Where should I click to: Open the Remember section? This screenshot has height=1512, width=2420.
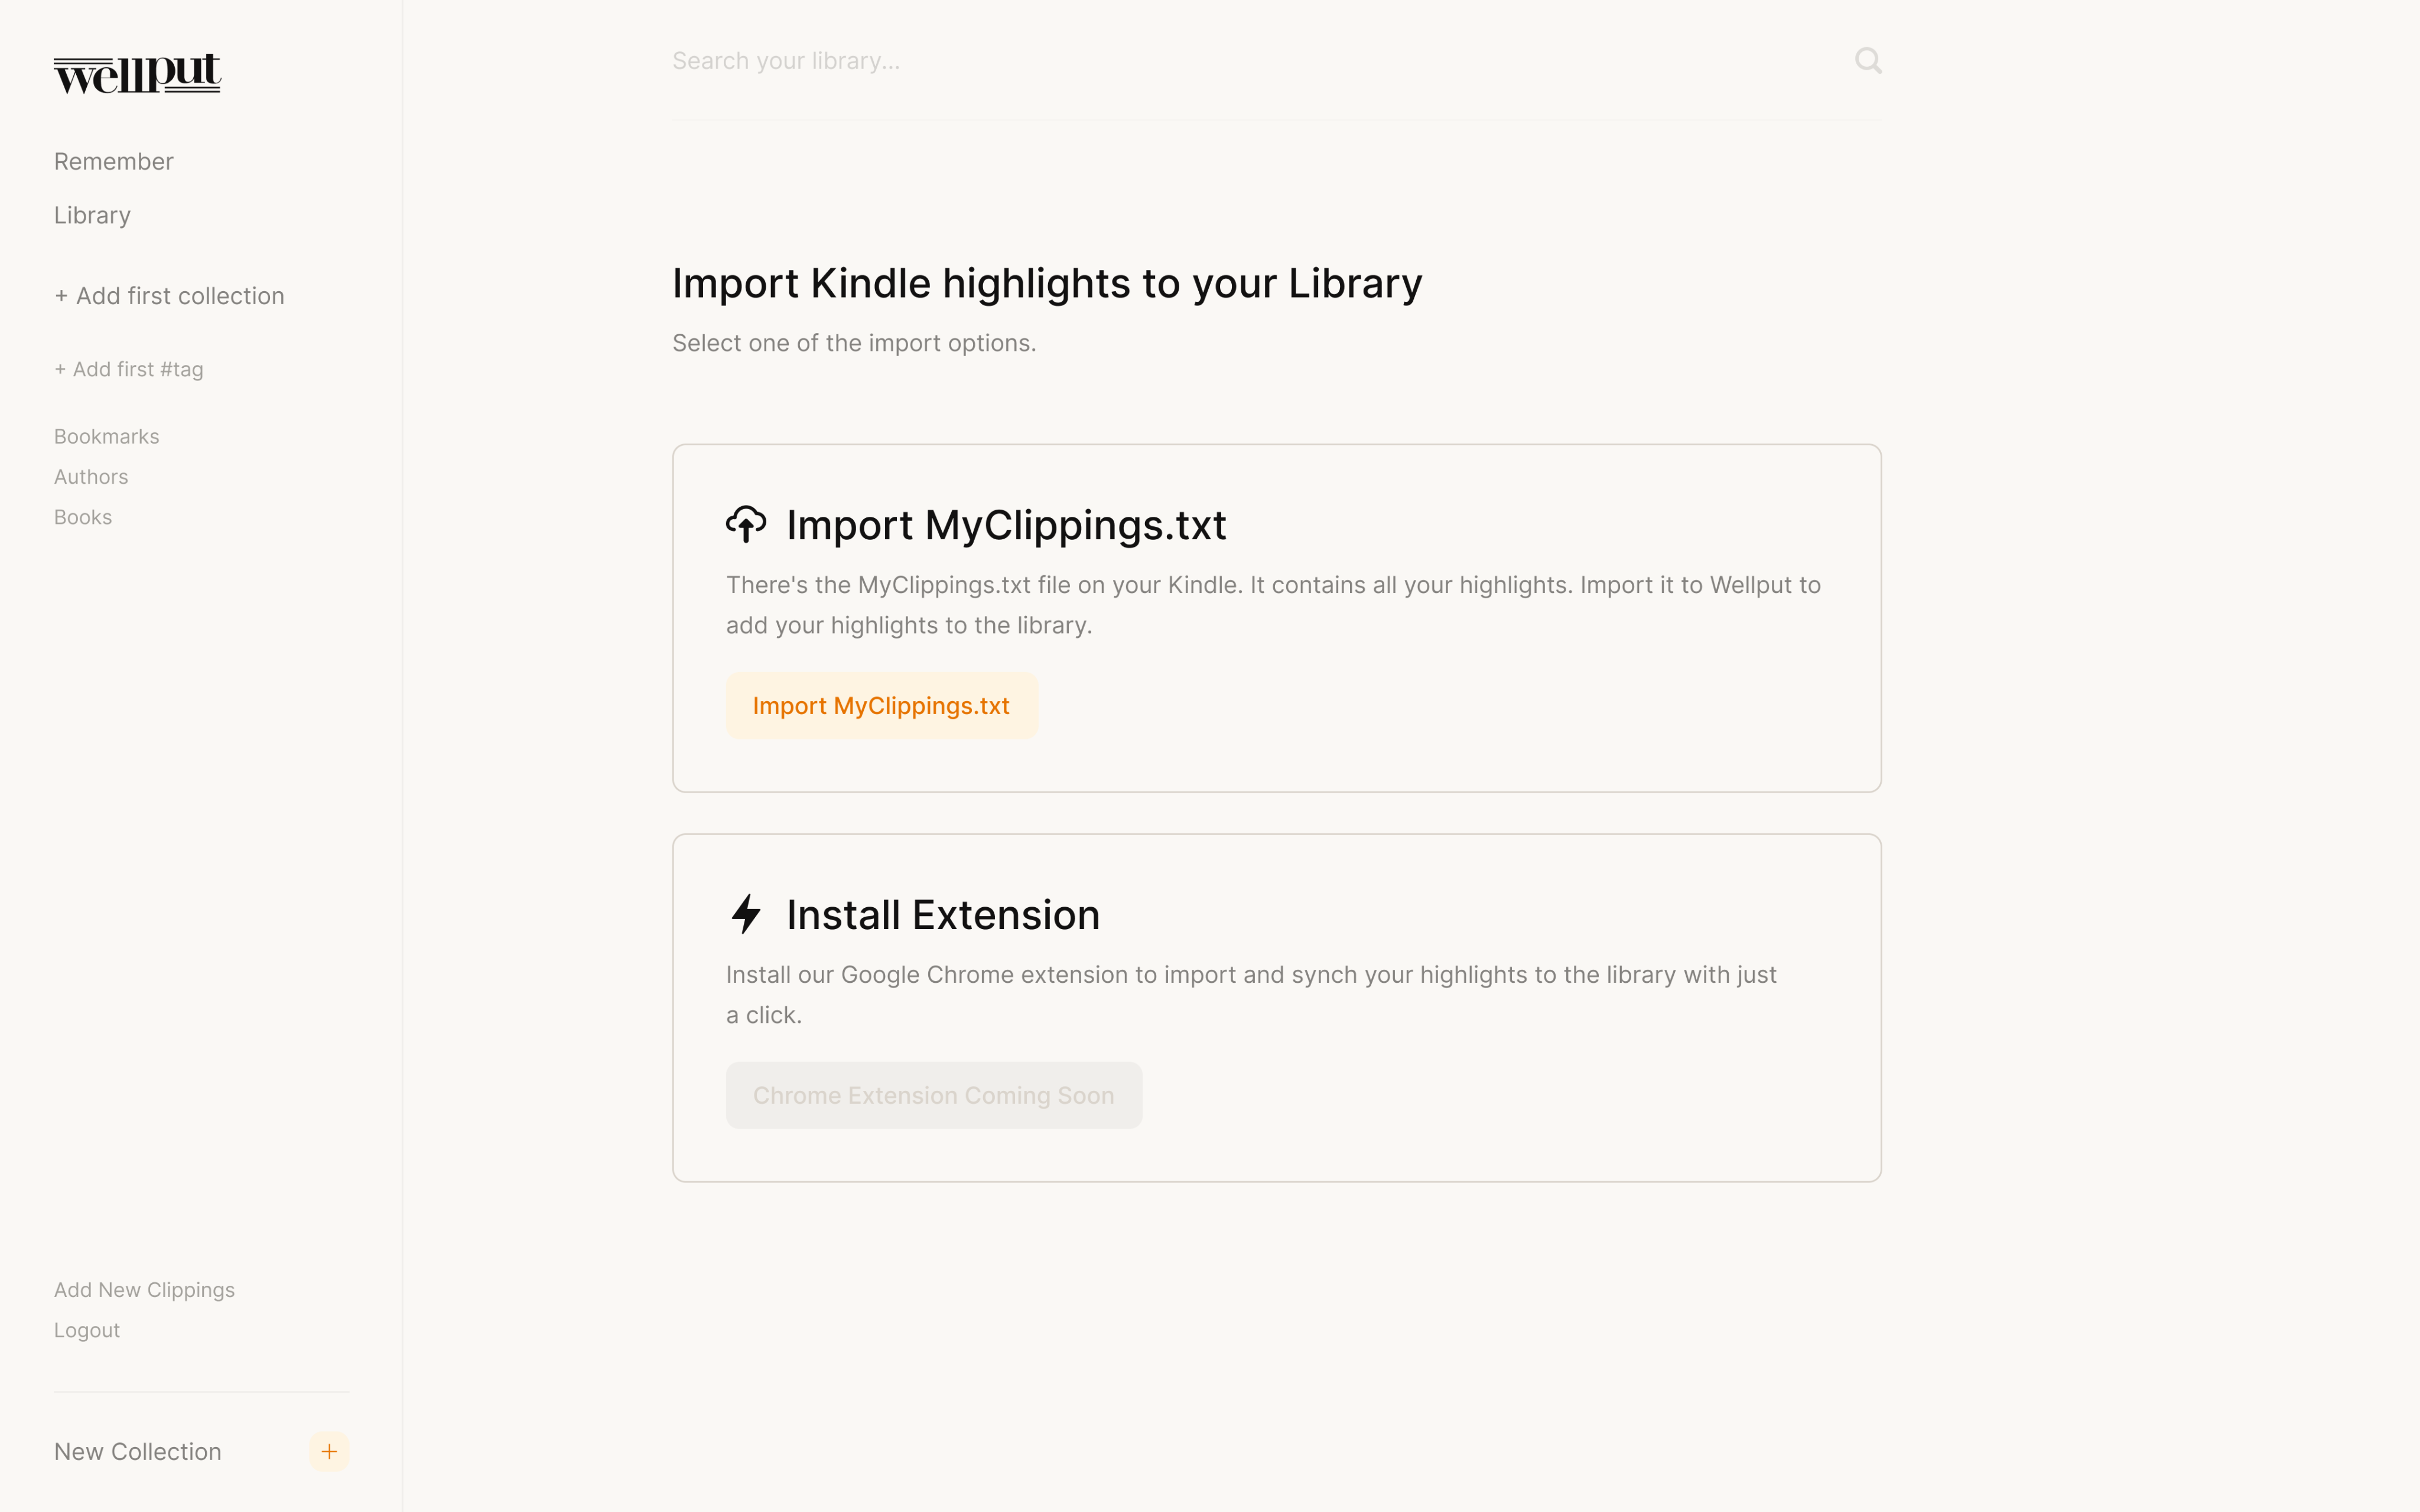point(114,162)
